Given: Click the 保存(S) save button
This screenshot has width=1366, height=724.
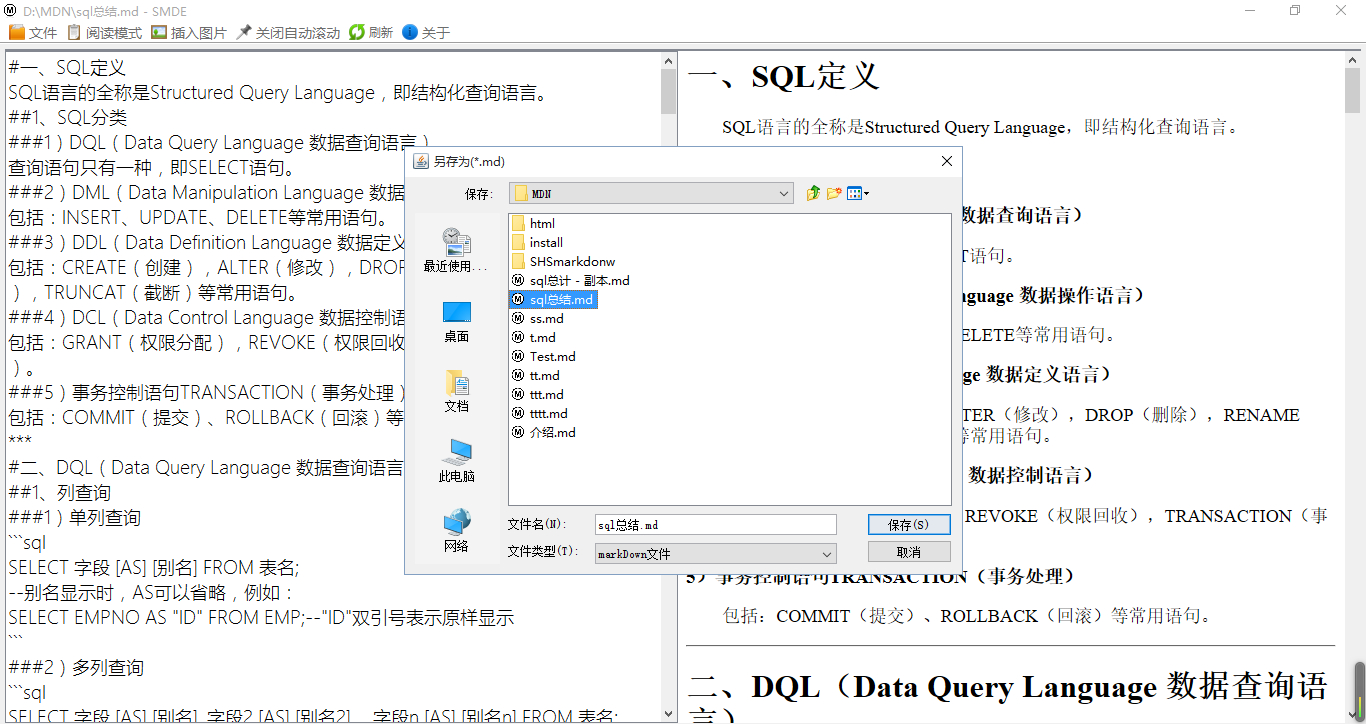Looking at the screenshot, I should tap(908, 524).
